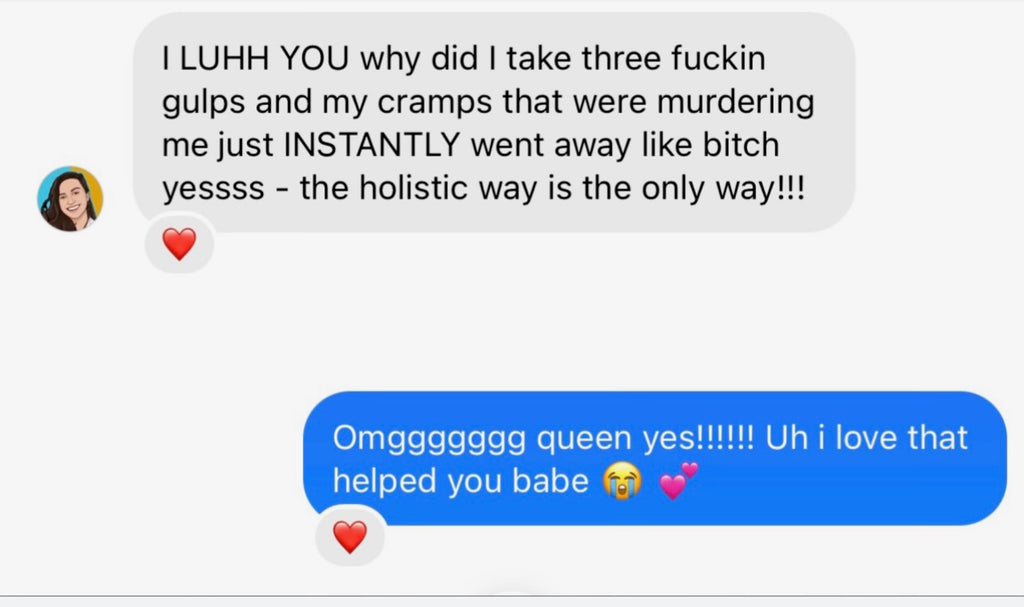Select the gray received message bubble
The width and height of the screenshot is (1024, 607).
tap(494, 122)
